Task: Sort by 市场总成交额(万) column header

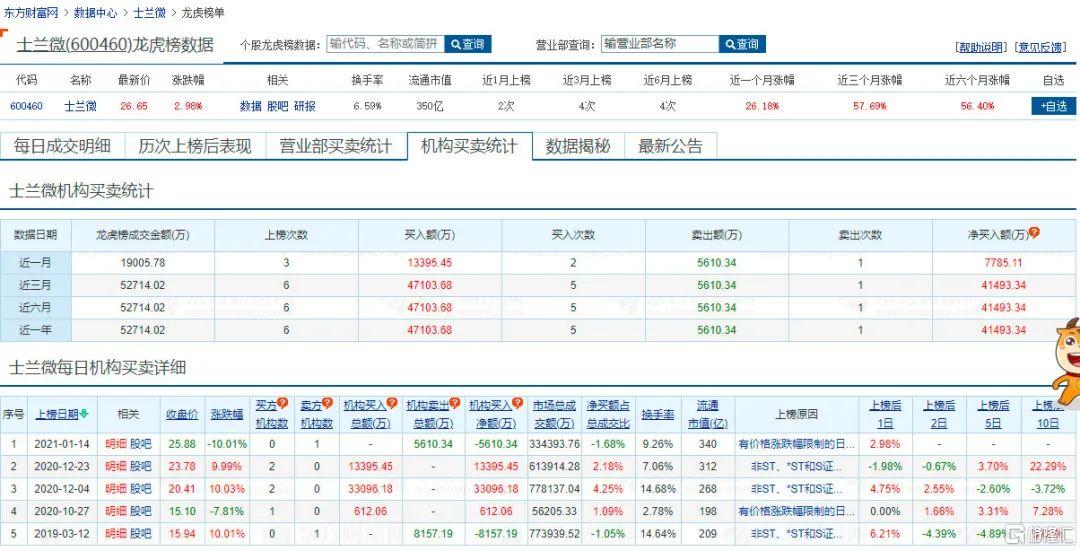Action: [x=554, y=414]
